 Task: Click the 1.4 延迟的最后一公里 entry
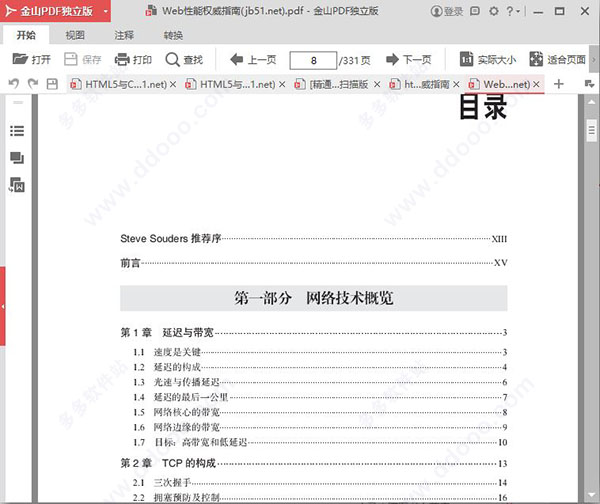(x=320, y=397)
